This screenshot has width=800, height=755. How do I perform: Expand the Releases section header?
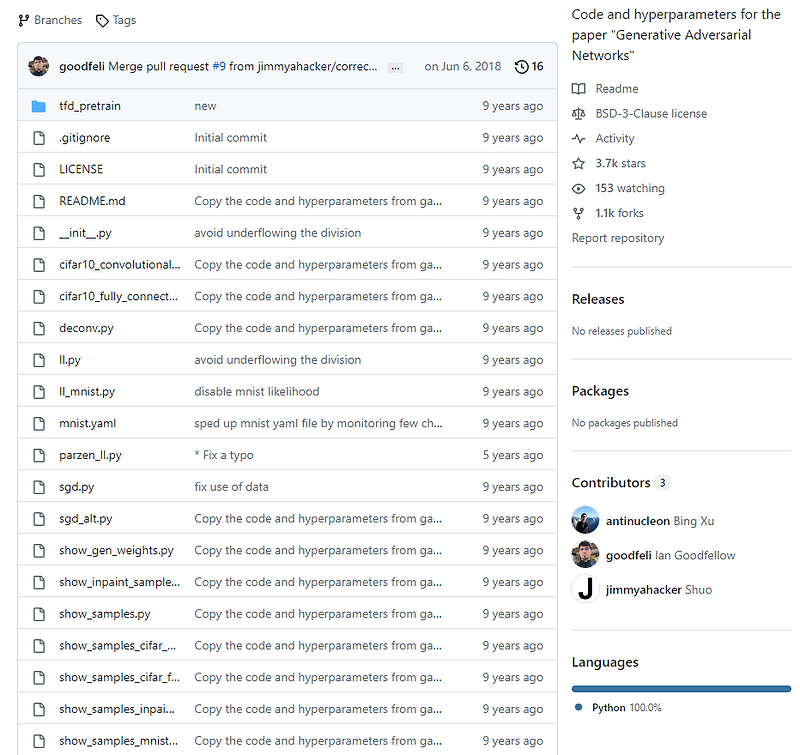(x=597, y=299)
